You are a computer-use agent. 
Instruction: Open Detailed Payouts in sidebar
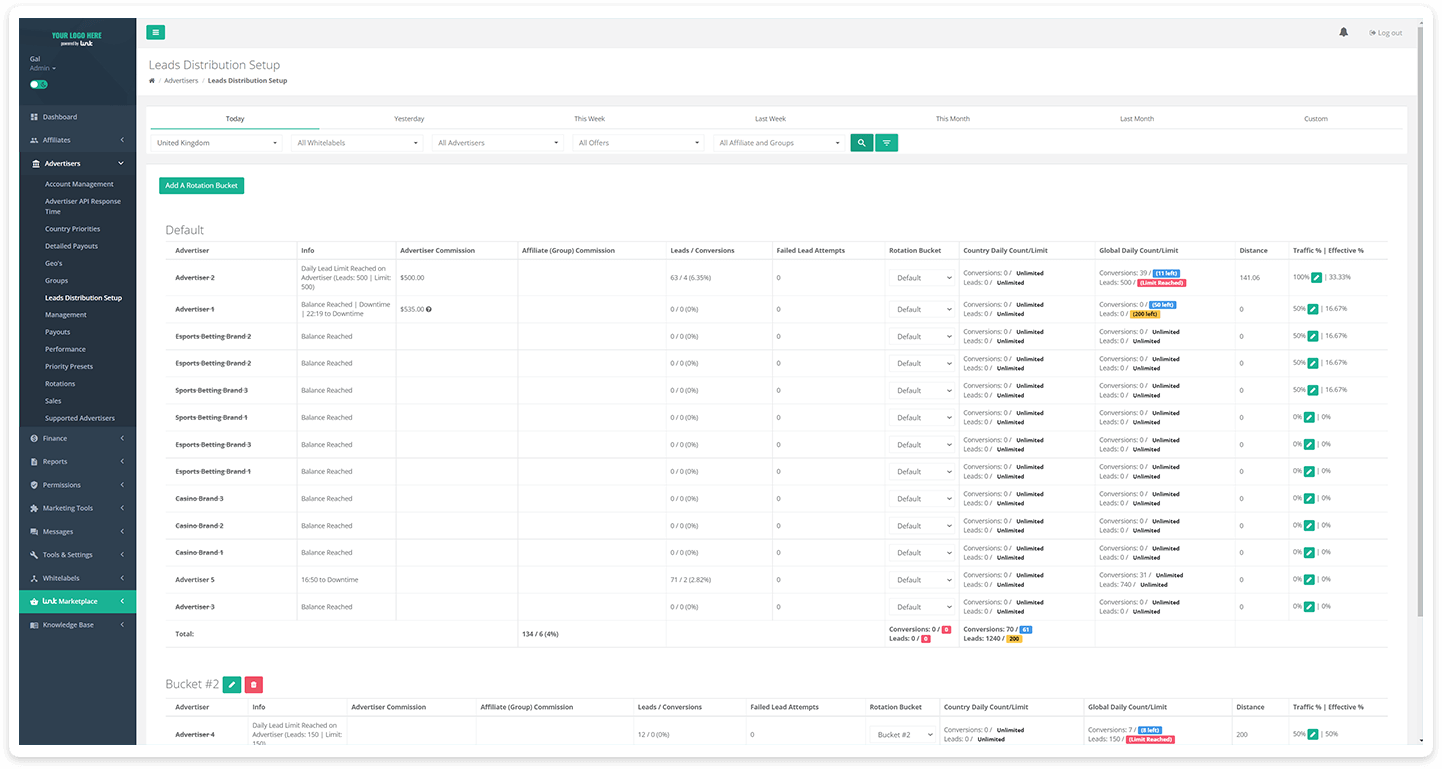click(x=71, y=246)
